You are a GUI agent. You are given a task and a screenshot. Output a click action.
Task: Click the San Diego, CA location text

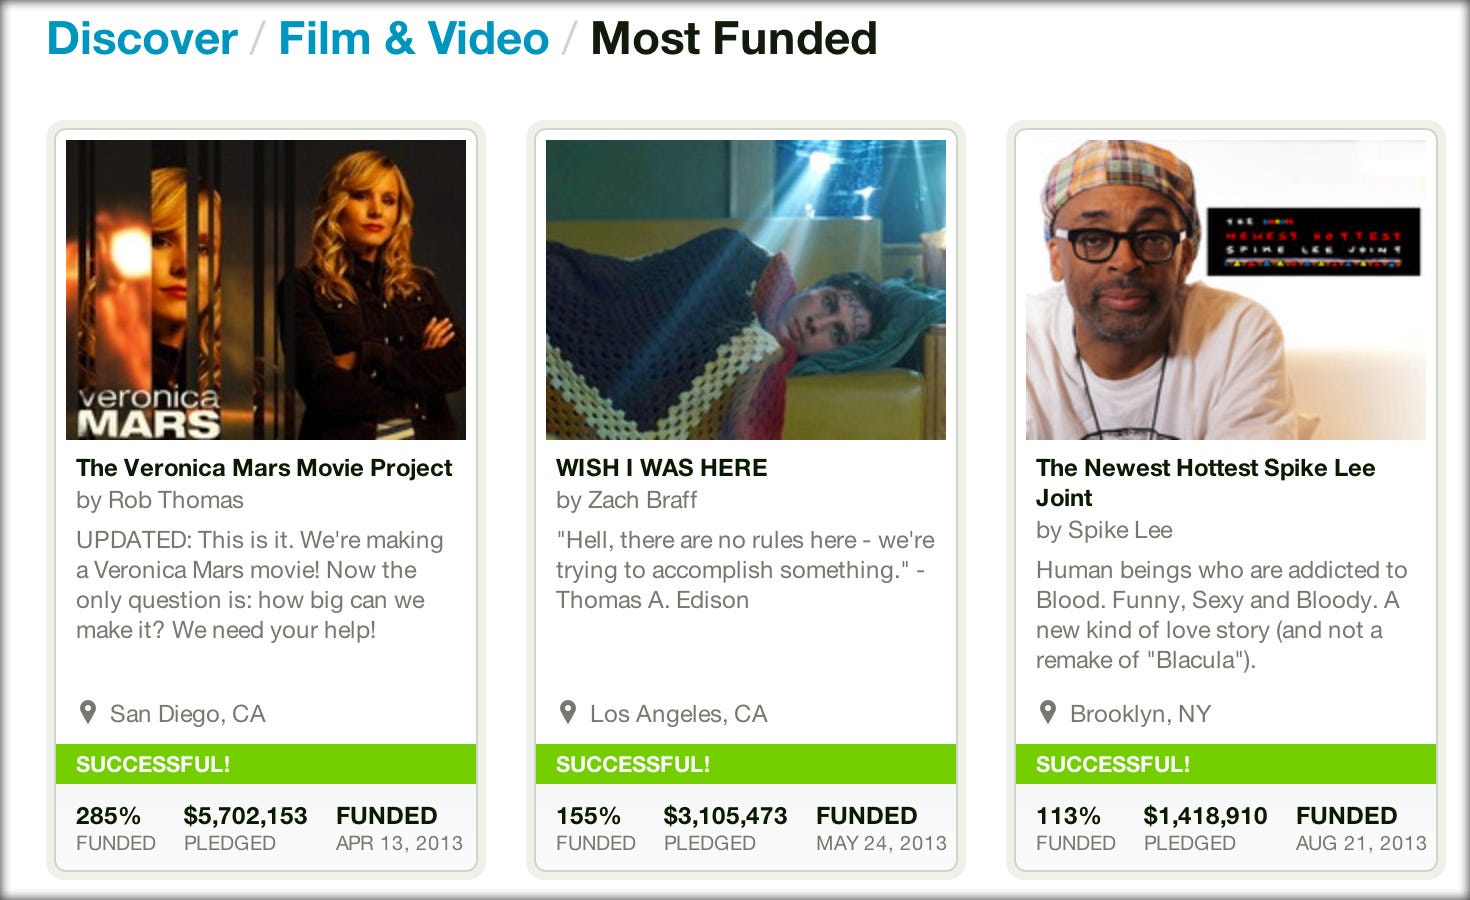[x=187, y=714]
